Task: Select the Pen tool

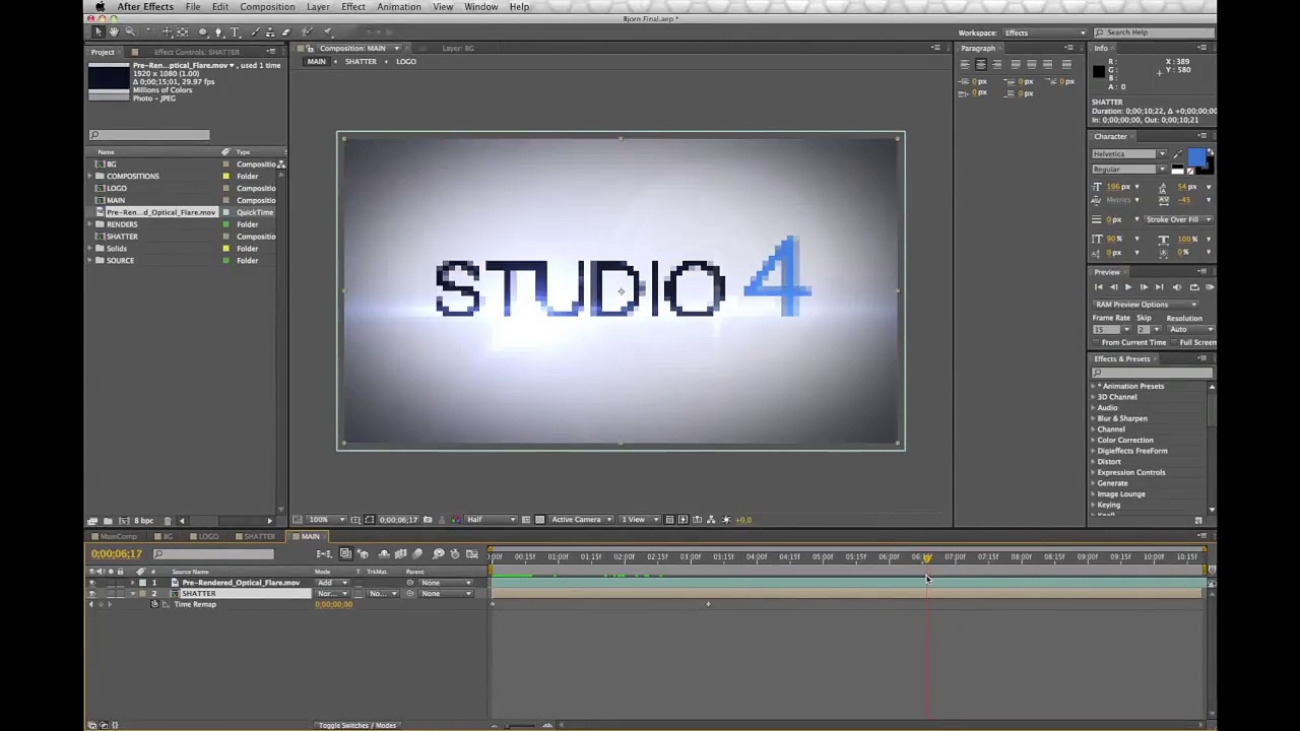Action: (218, 32)
